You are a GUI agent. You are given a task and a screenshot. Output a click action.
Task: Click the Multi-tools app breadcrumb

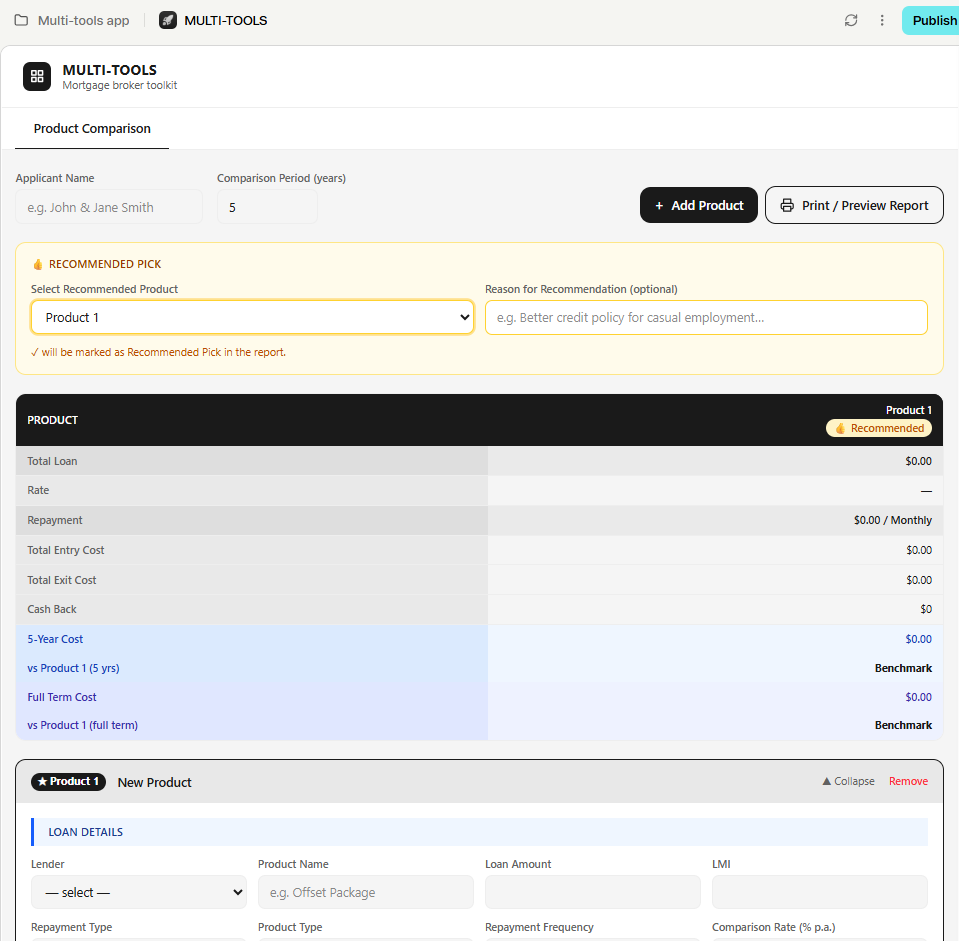pos(84,20)
